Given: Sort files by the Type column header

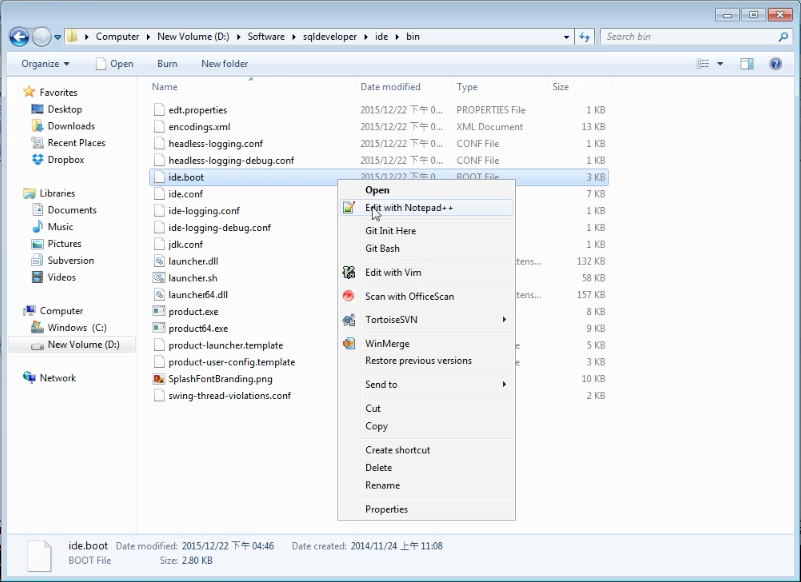Looking at the screenshot, I should click(x=500, y=87).
